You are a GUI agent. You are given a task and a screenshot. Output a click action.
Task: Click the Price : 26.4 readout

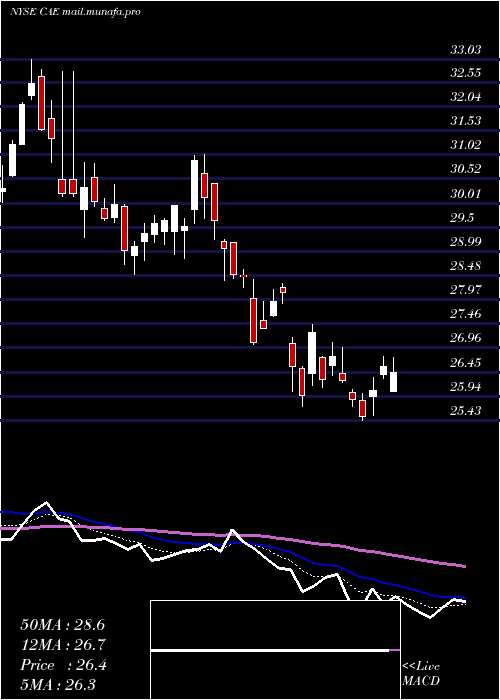tap(63, 665)
